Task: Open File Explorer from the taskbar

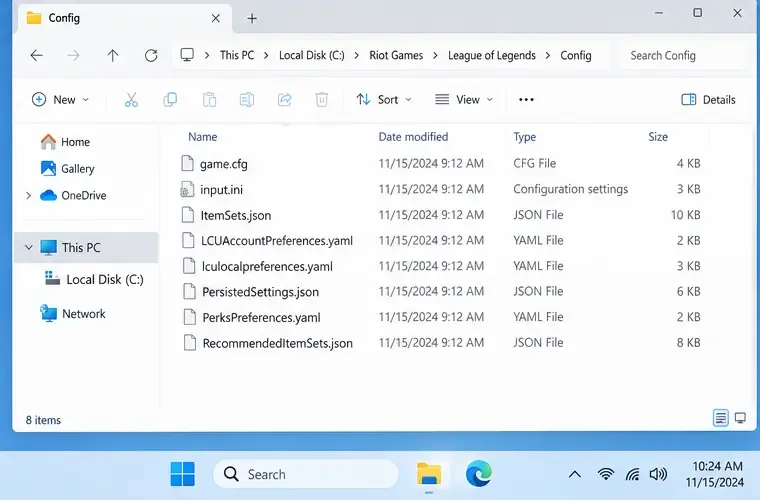Action: point(429,474)
